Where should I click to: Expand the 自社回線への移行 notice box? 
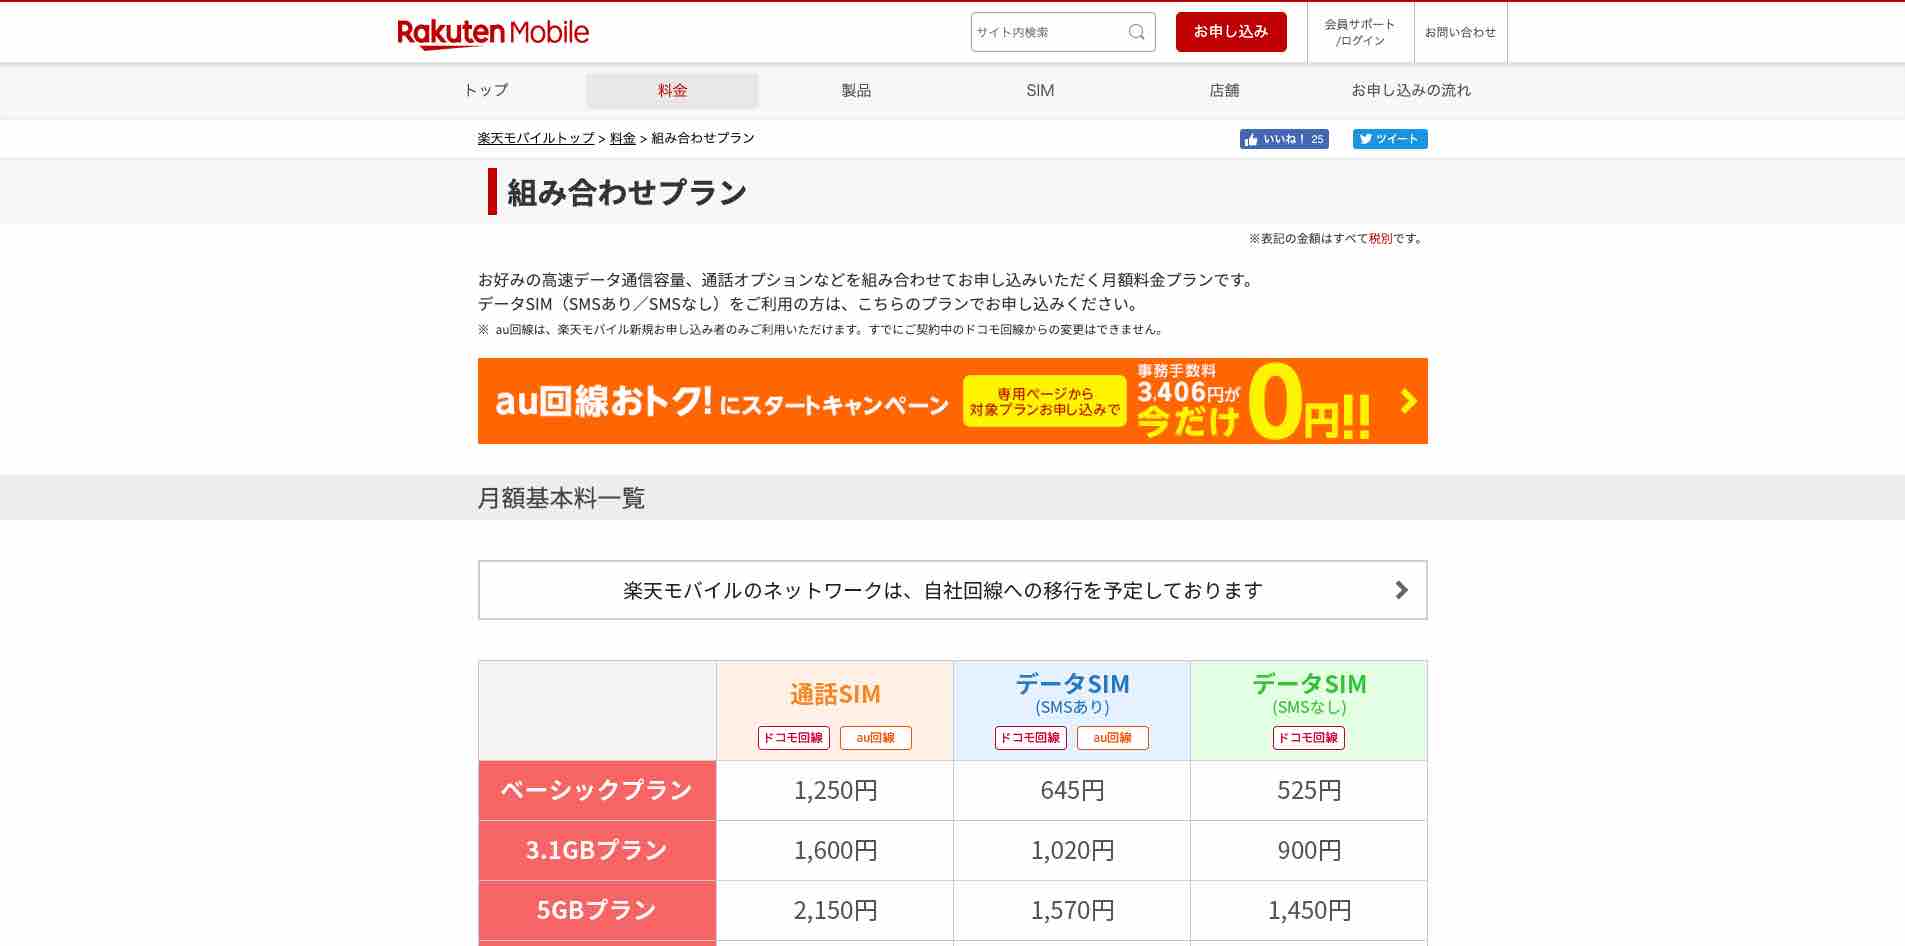coord(953,590)
